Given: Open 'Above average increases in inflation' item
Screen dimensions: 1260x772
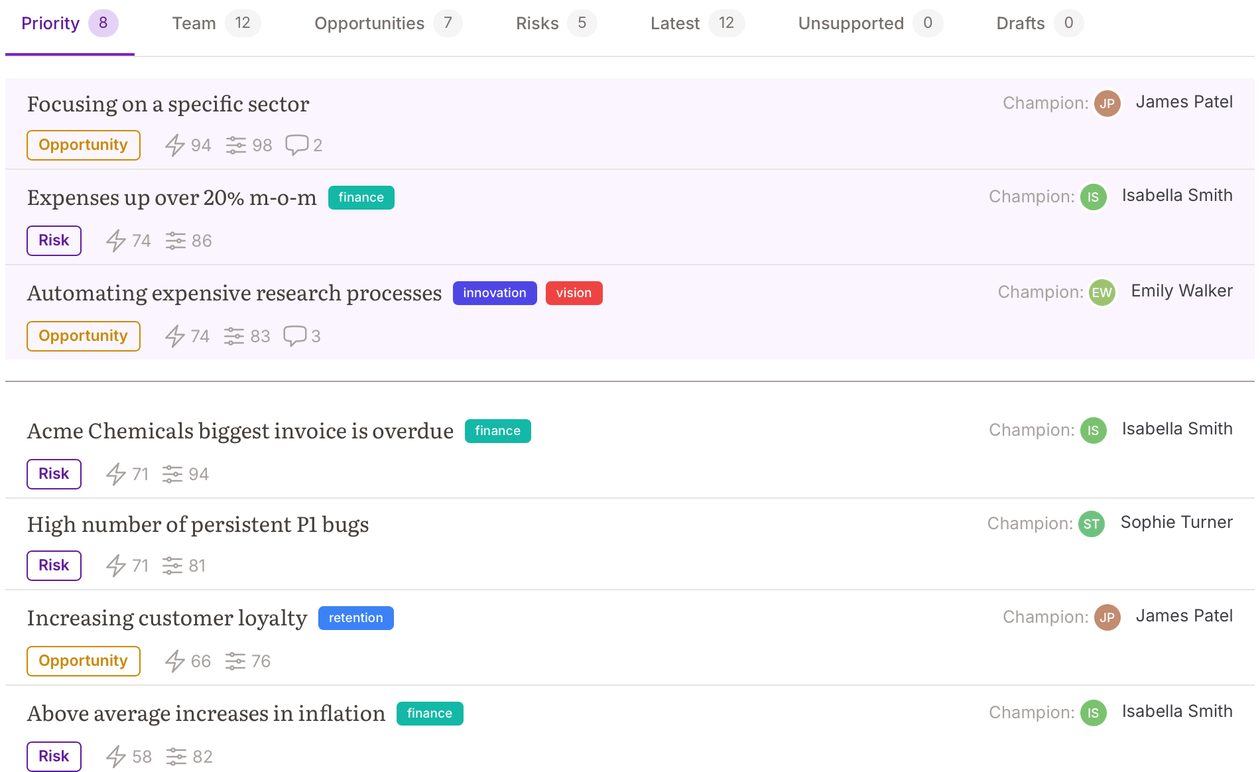Looking at the screenshot, I should pyautogui.click(x=206, y=714).
